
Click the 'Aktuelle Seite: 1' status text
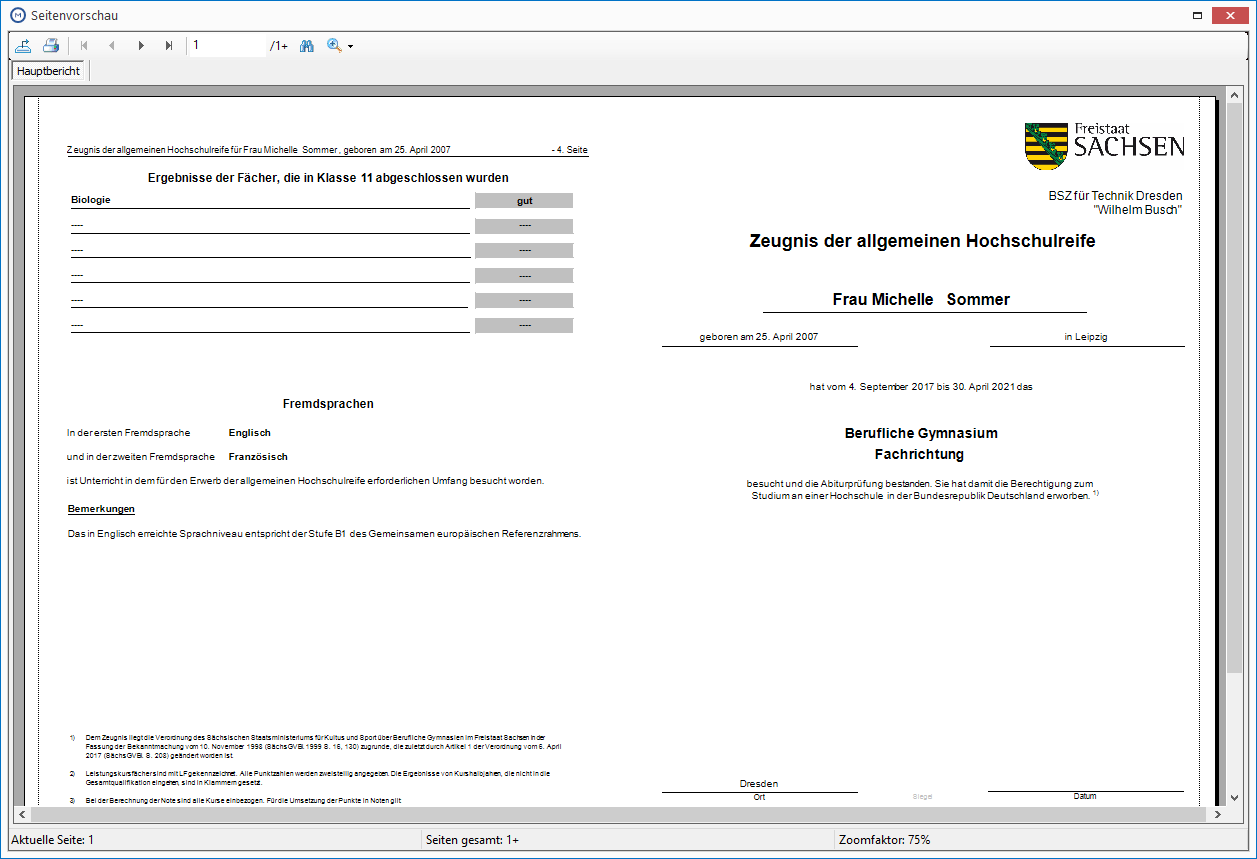pos(52,840)
